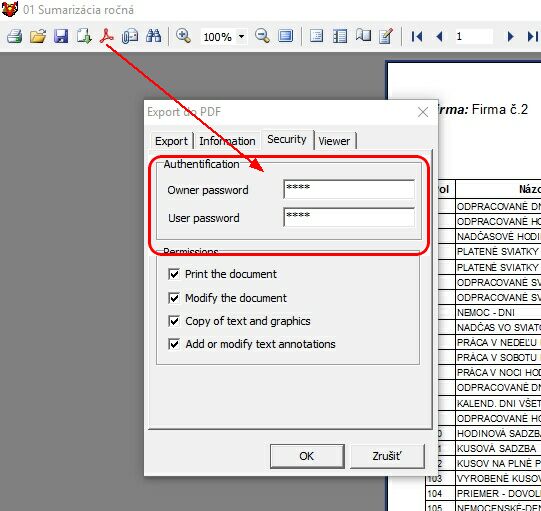Click the Print icon in the toolbar

pyautogui.click(x=14, y=36)
